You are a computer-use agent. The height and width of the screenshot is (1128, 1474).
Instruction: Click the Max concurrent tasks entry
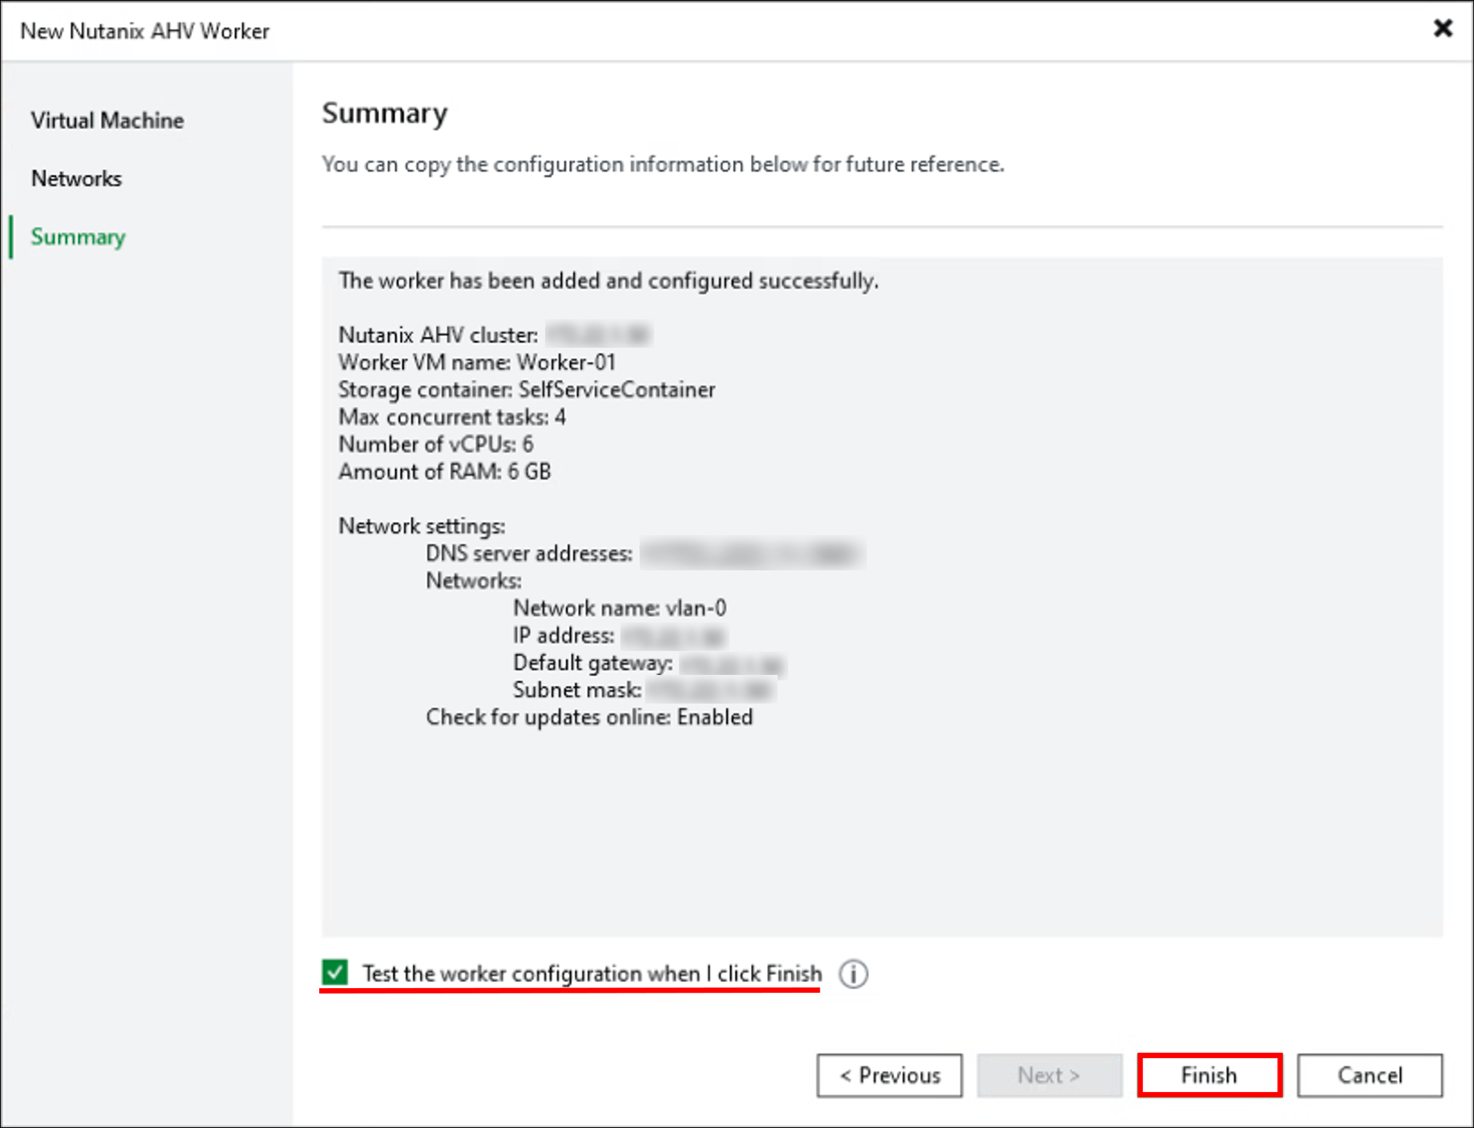tap(452, 417)
